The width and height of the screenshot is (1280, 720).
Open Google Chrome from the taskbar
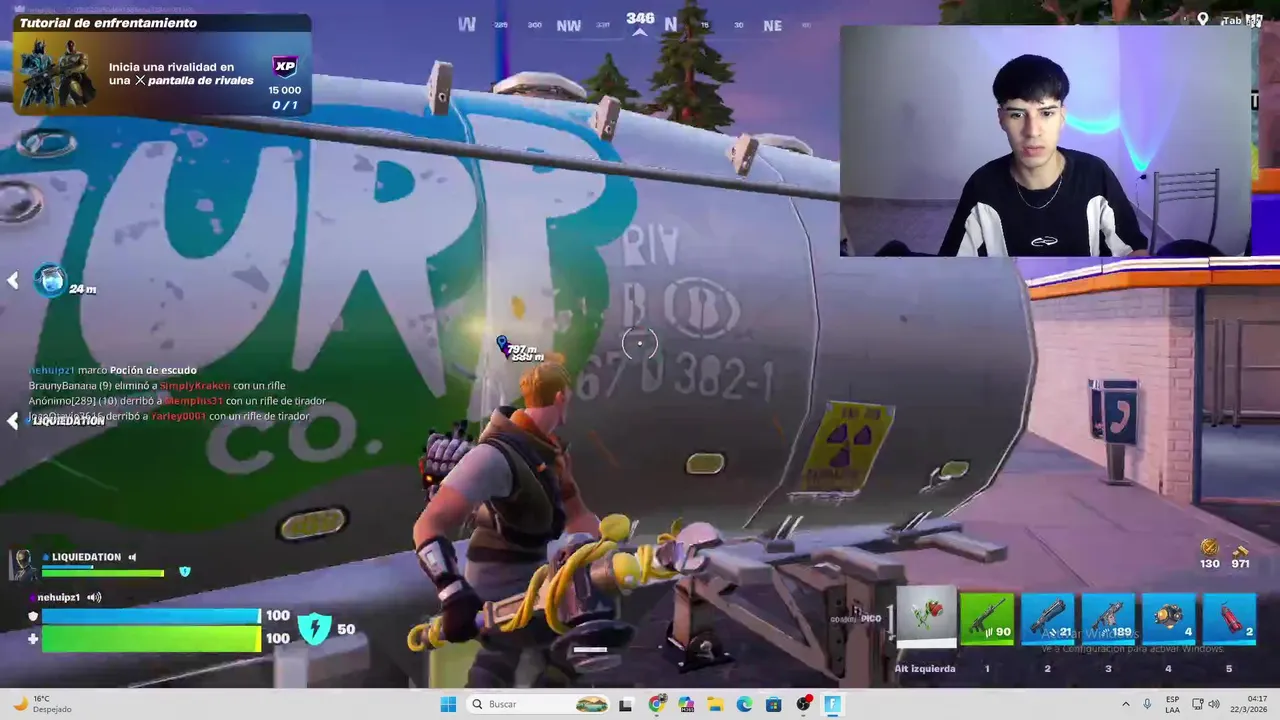(656, 704)
